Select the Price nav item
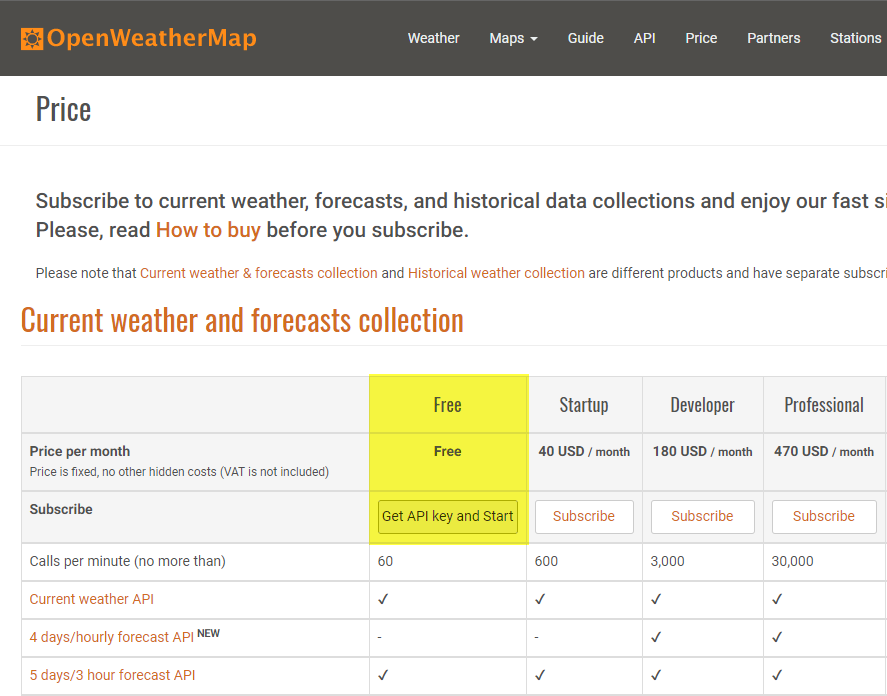Screen dimensions: 887x696 click(701, 38)
